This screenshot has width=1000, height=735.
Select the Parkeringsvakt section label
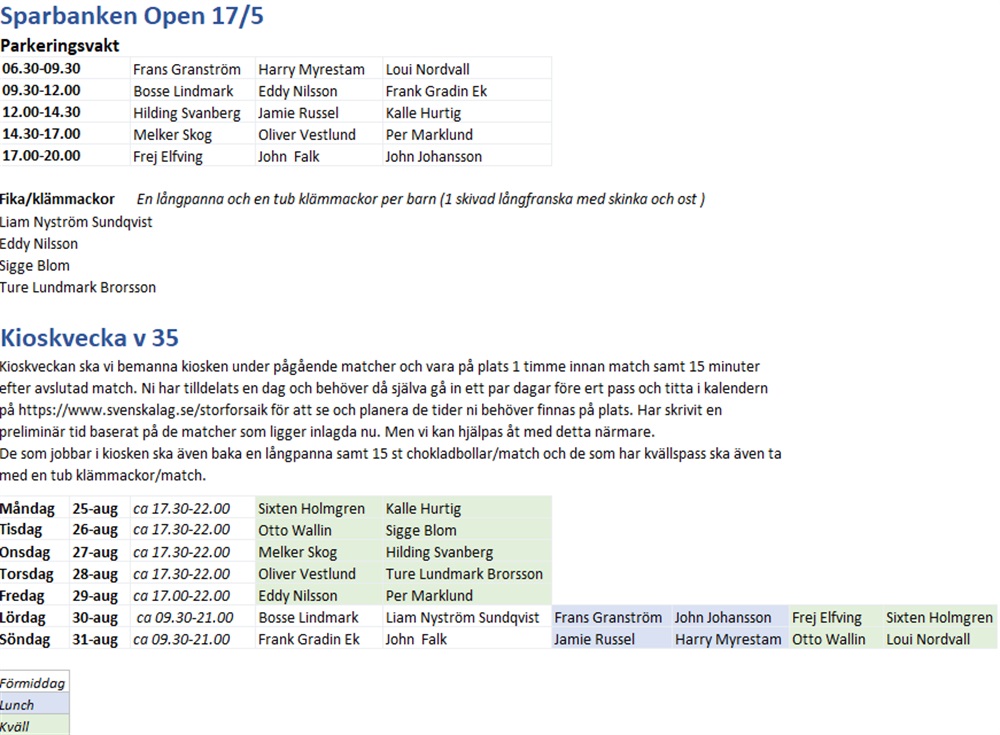coord(60,45)
